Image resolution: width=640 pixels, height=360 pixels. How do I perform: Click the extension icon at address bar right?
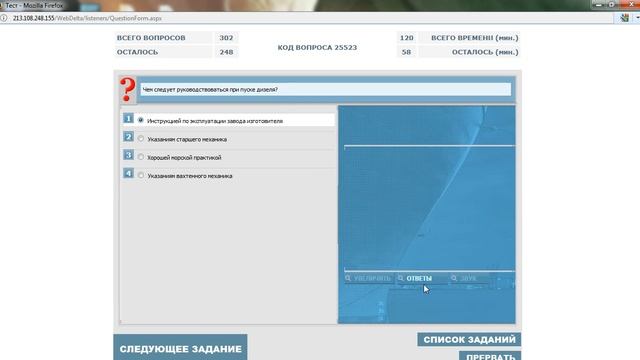point(624,18)
